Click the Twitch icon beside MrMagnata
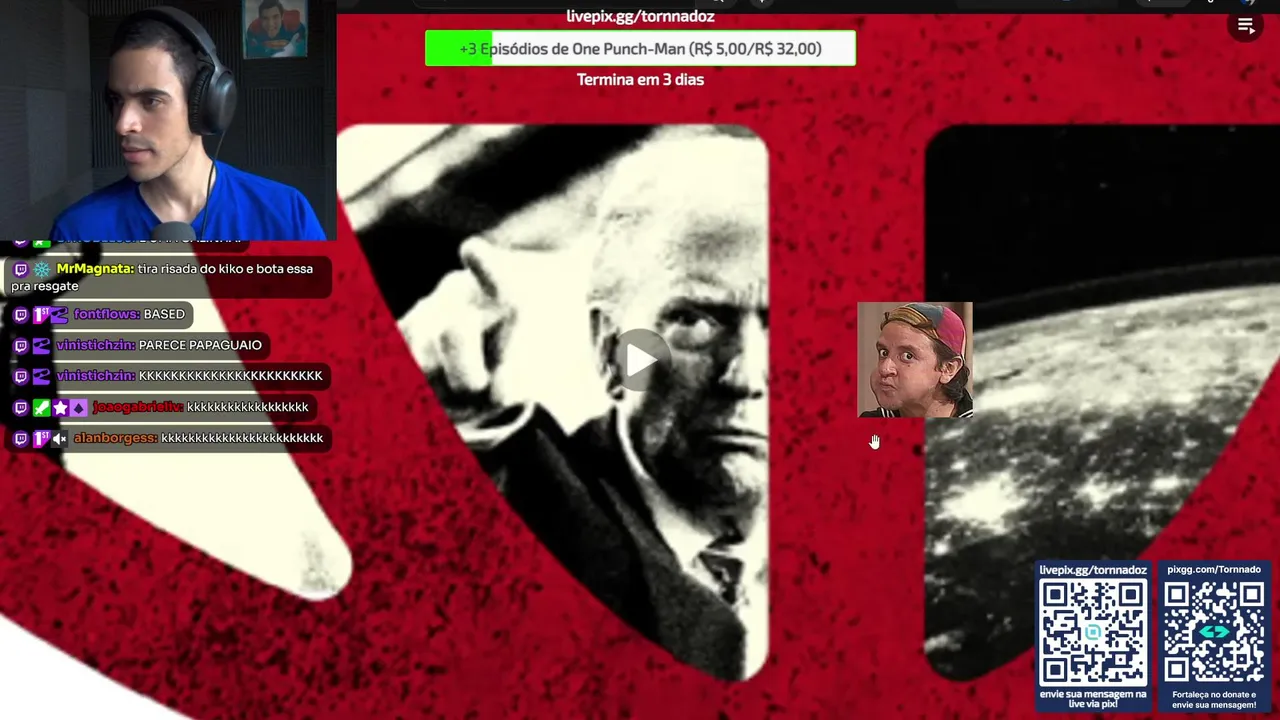 click(x=21, y=270)
